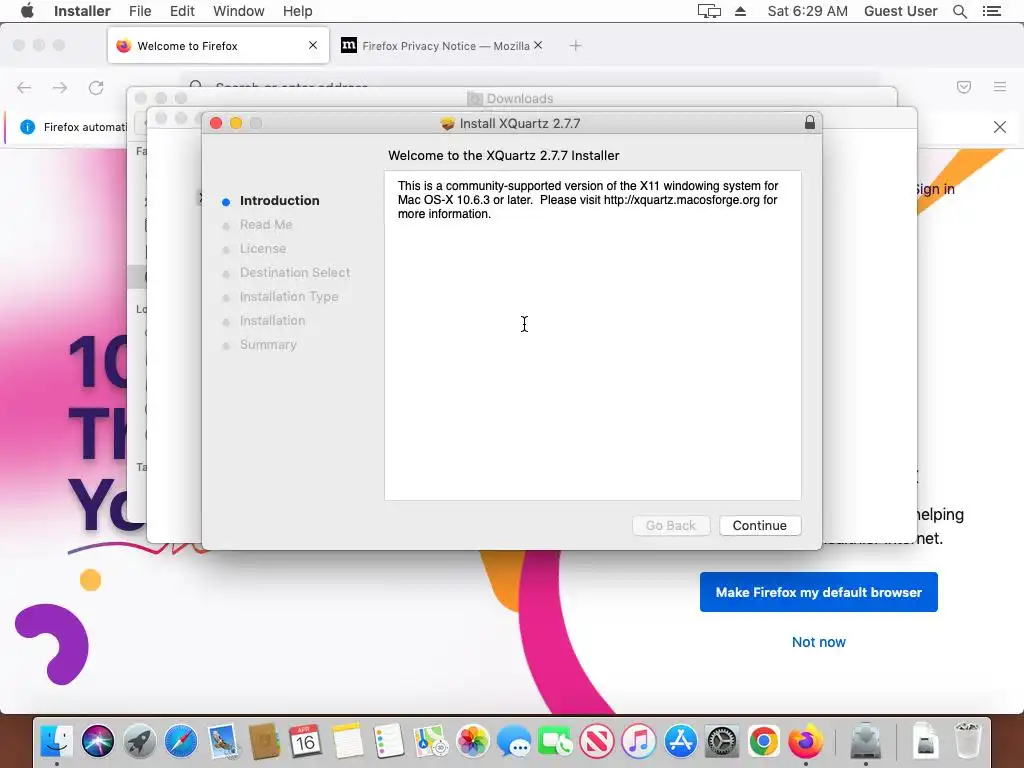This screenshot has height=768, width=1024.
Task: Click the Installer icon in the Dock
Action: pos(866,741)
